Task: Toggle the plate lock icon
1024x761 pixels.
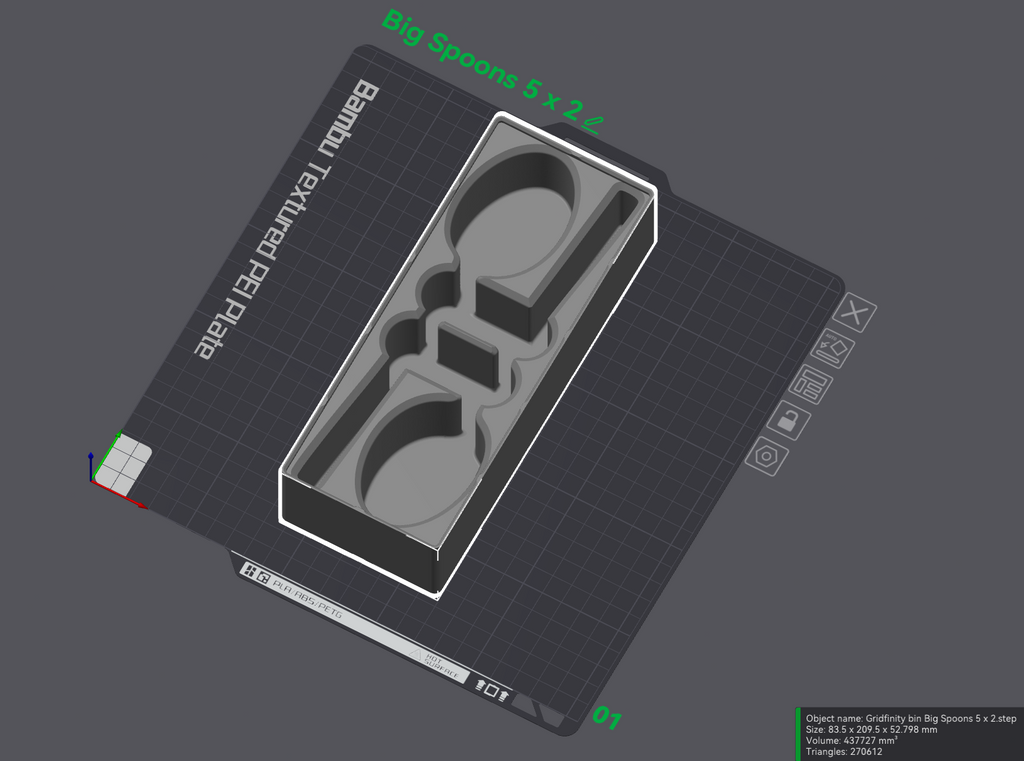Action: coord(788,421)
